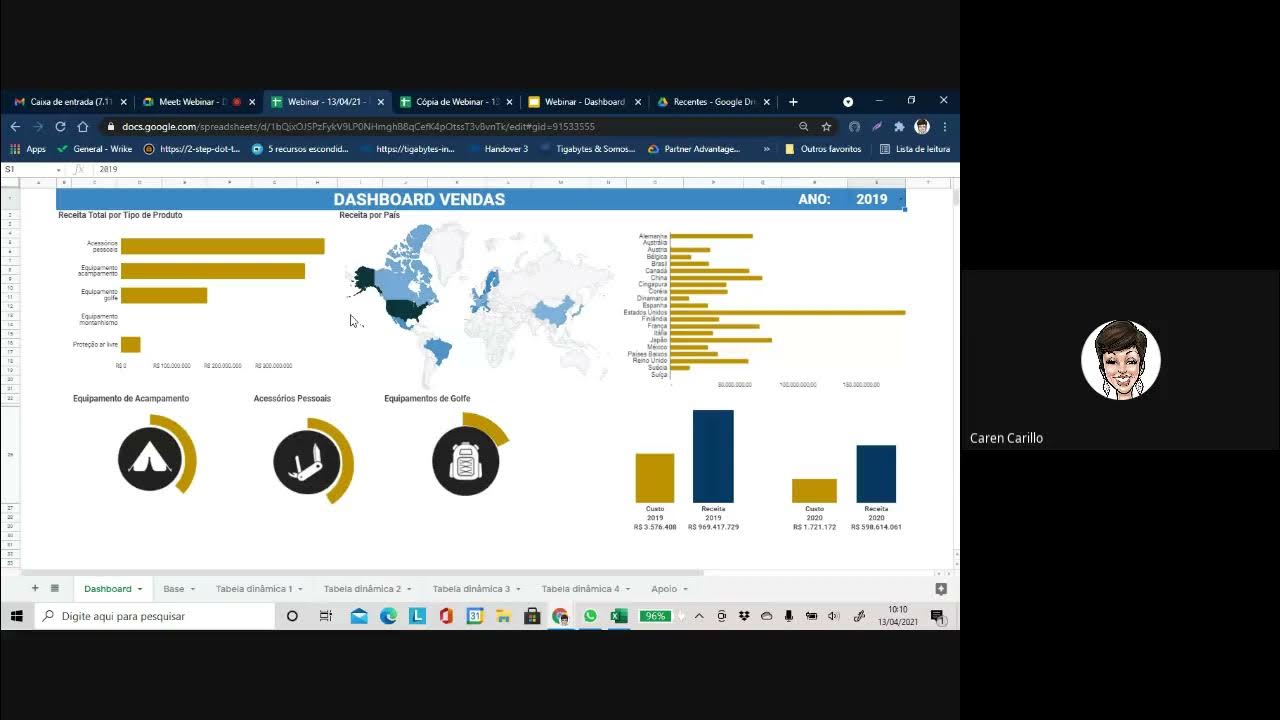Show hidden system tray icons

point(699,616)
